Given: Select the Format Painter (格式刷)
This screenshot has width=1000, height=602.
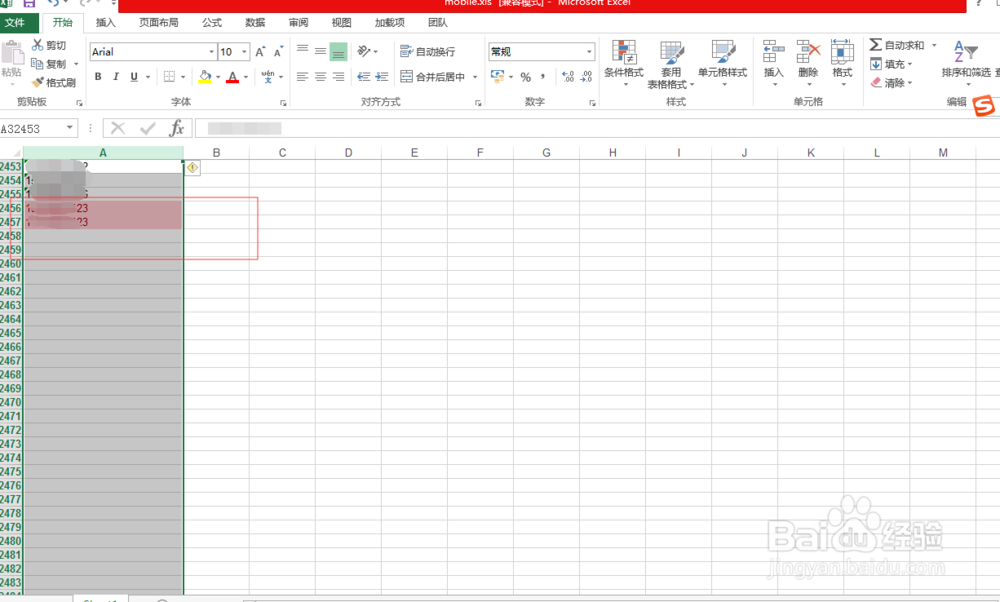Looking at the screenshot, I should [x=54, y=82].
